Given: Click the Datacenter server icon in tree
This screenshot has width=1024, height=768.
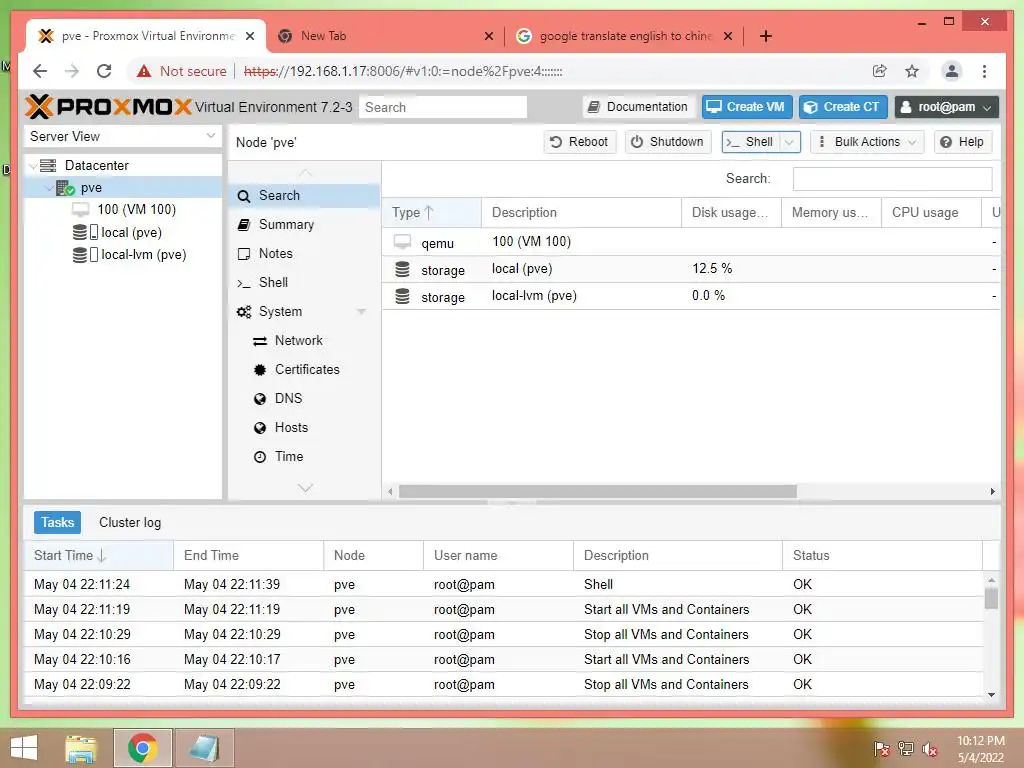Looking at the screenshot, I should coord(48,165).
